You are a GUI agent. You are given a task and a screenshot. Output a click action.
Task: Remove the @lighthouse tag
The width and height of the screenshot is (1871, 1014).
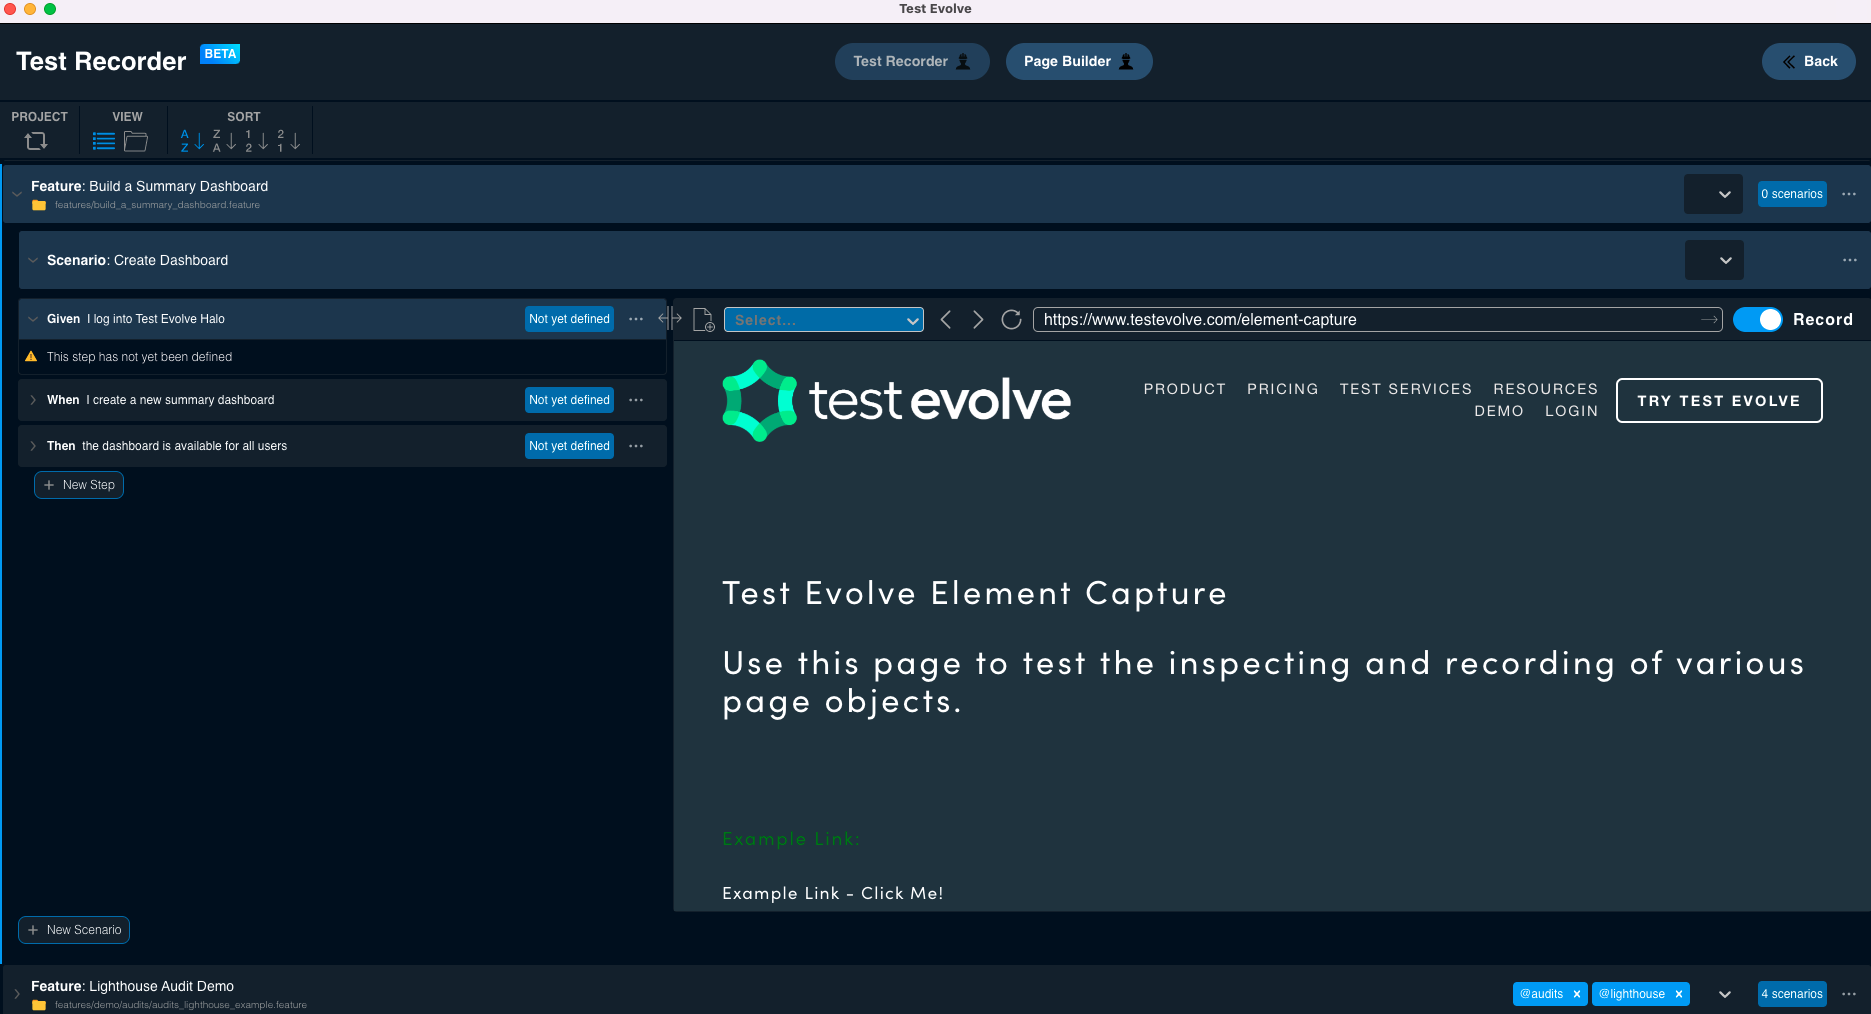coord(1679,994)
